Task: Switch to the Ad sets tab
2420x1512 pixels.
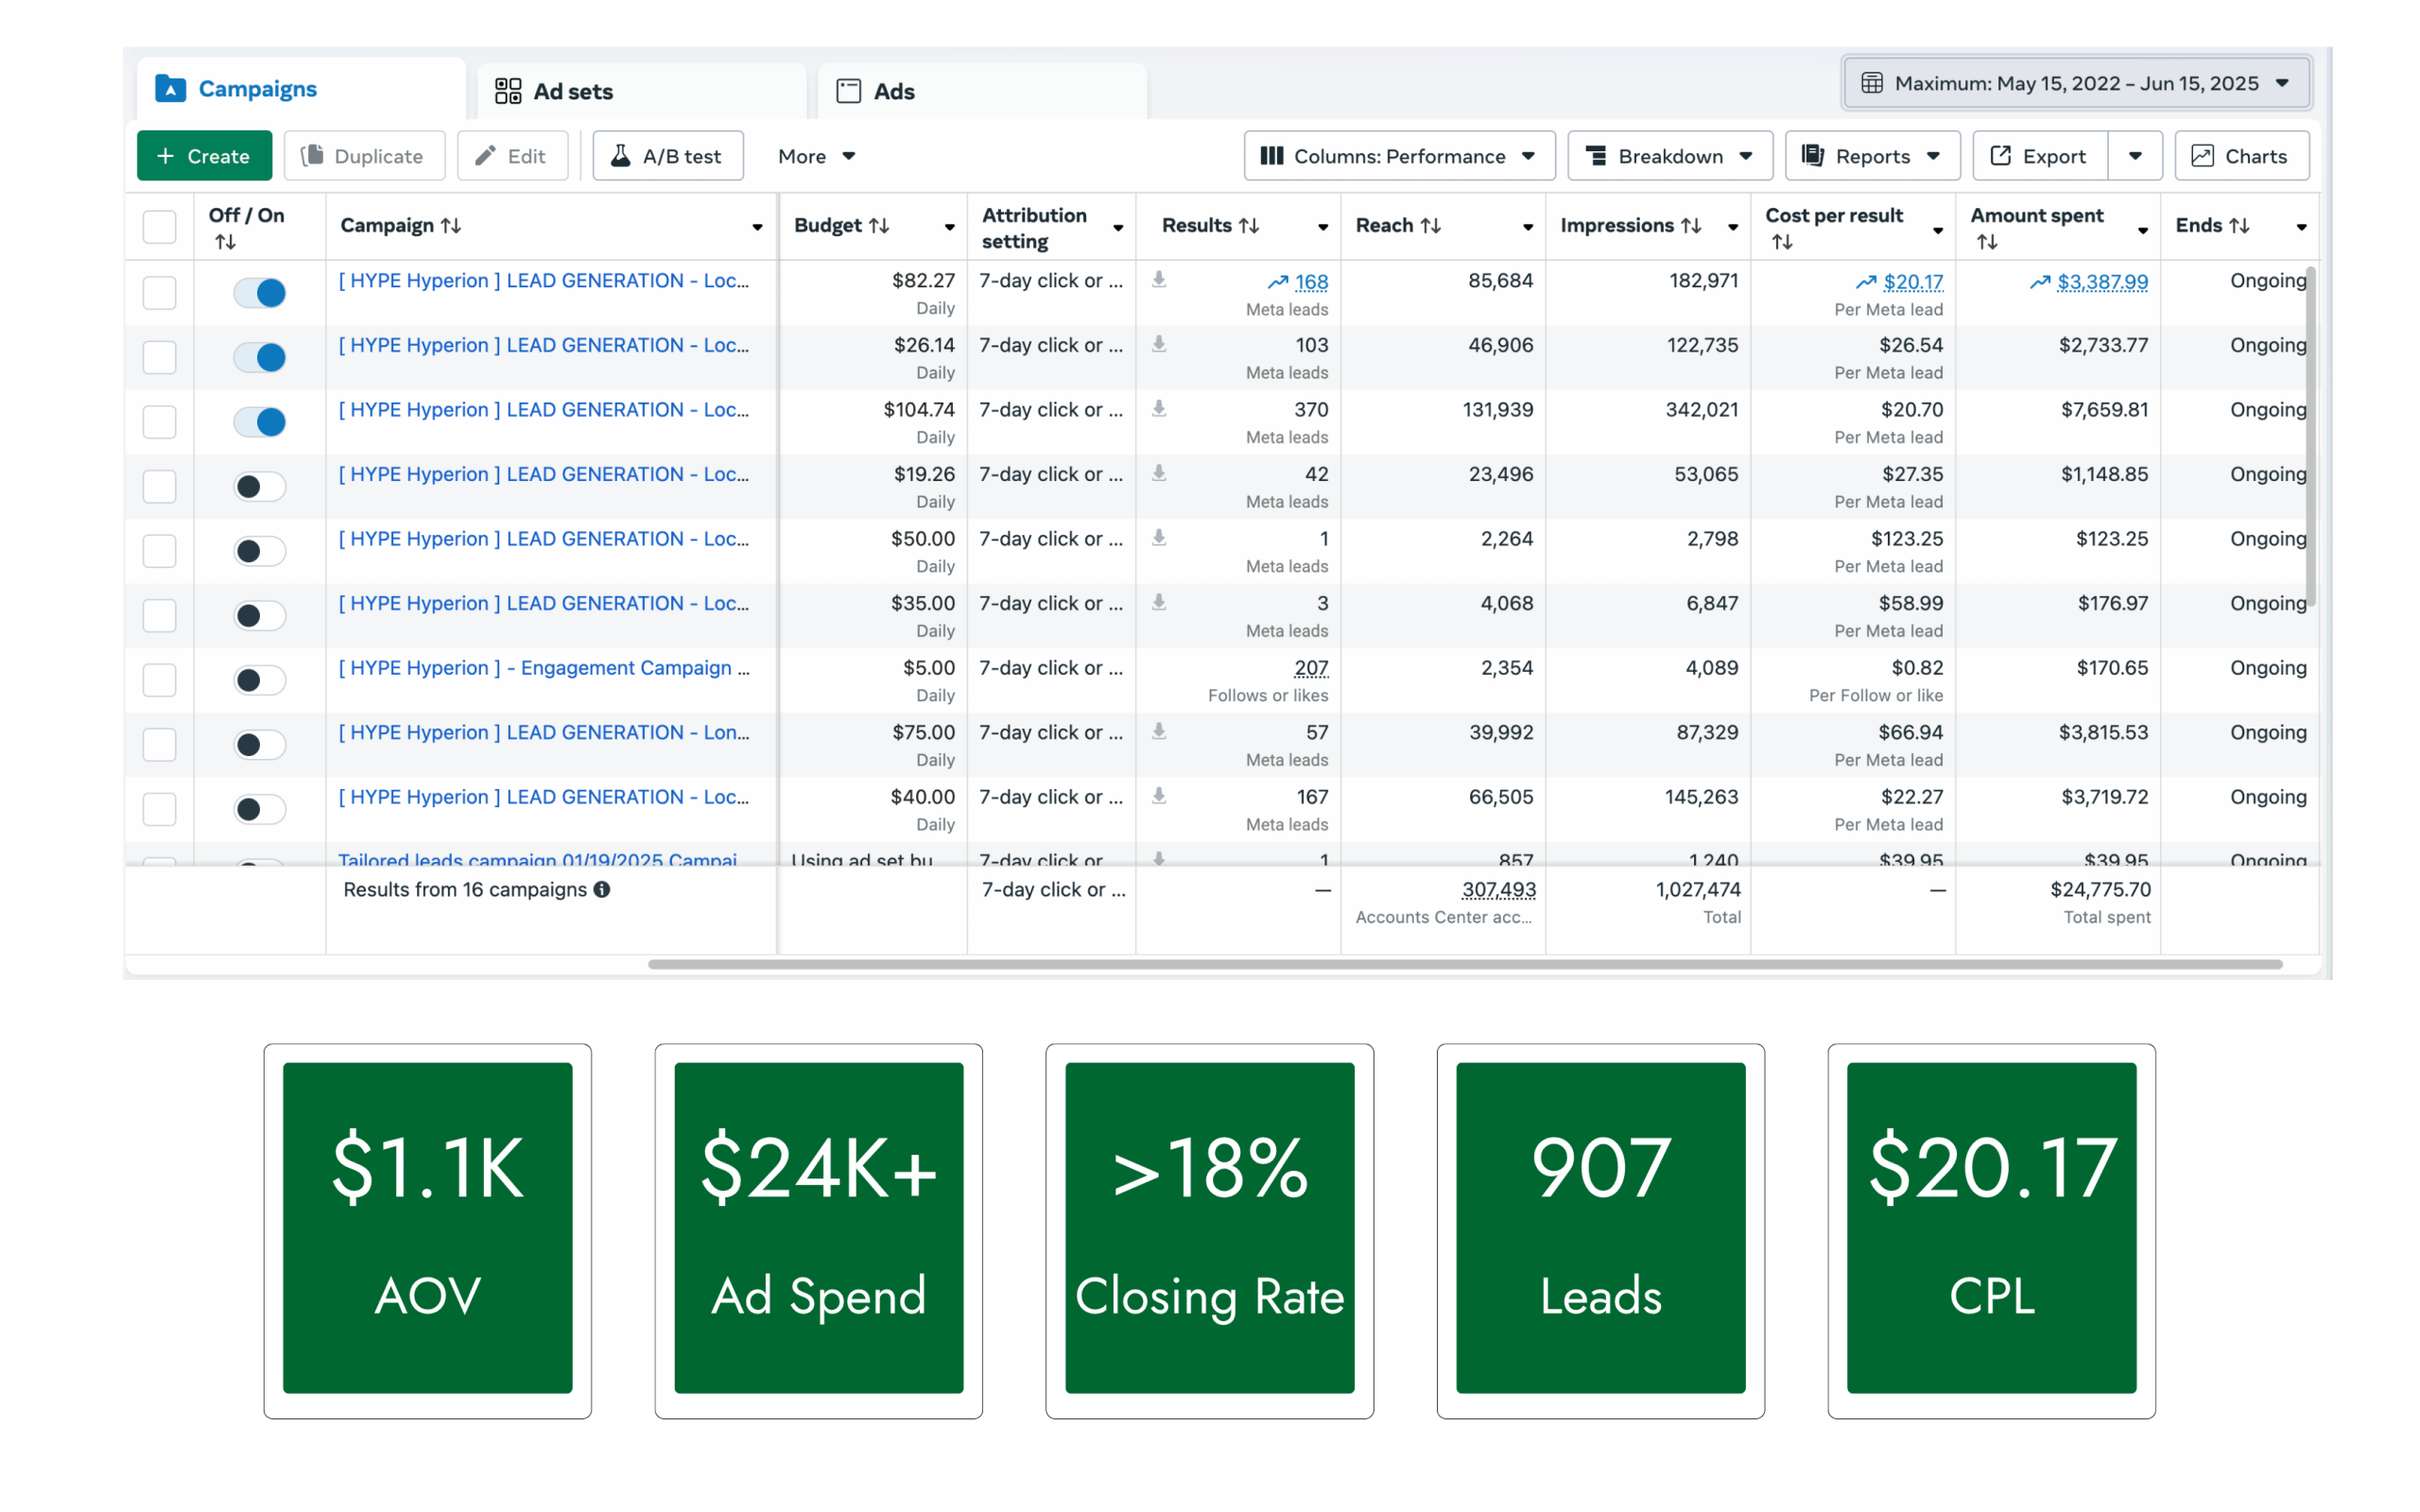Action: [x=642, y=91]
